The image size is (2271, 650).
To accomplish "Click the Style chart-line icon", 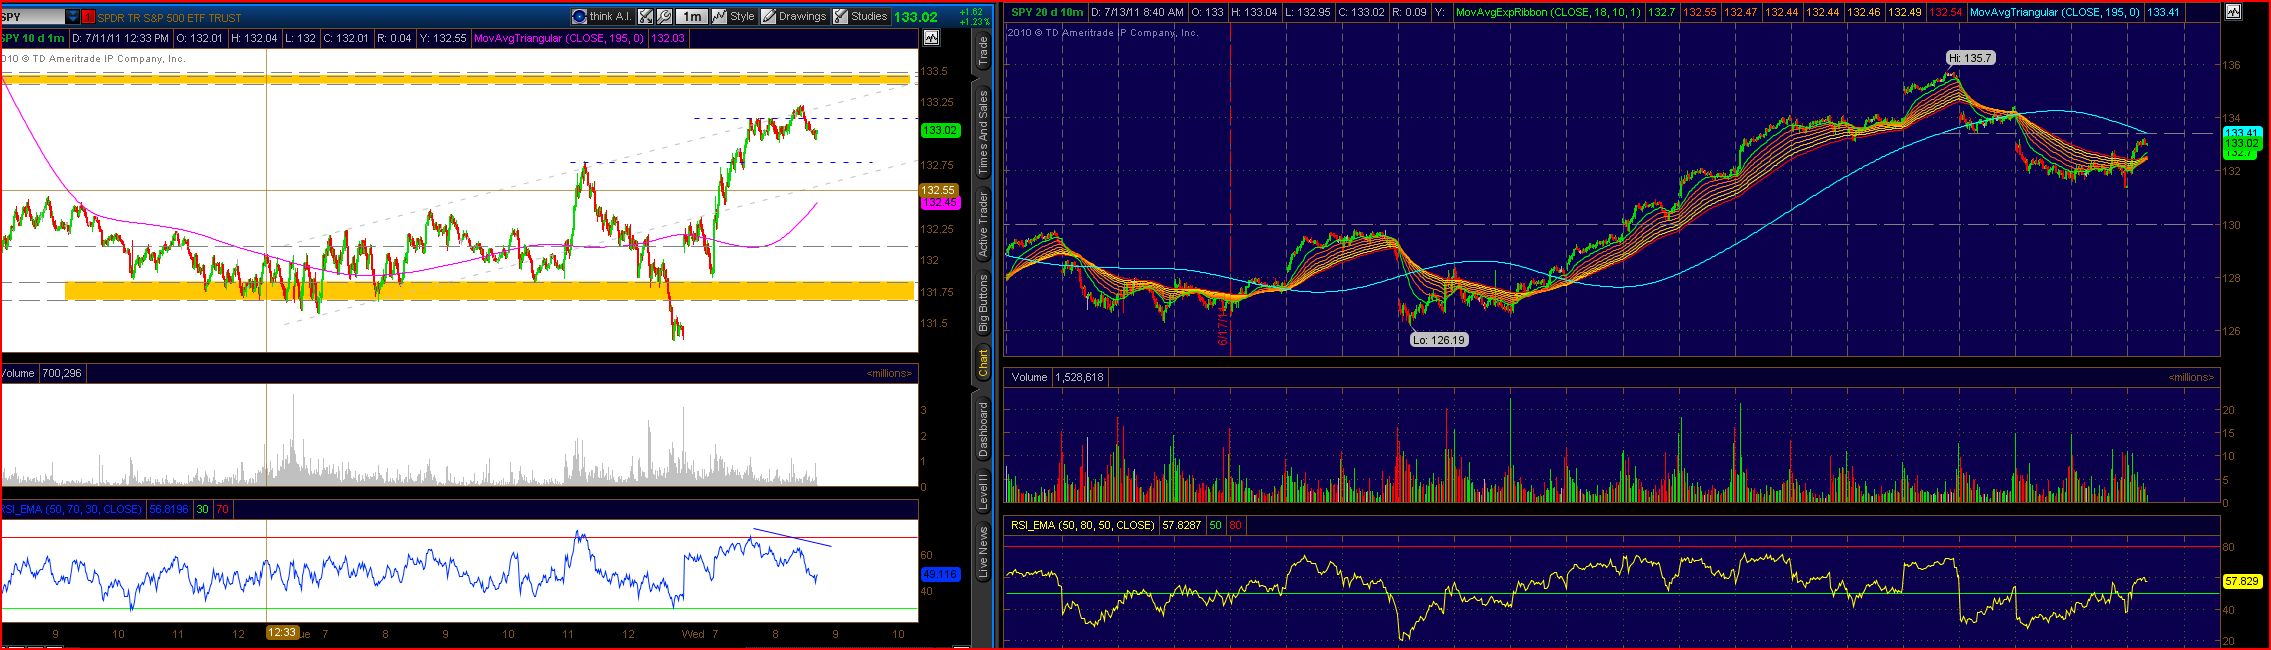I will pyautogui.click(x=720, y=16).
